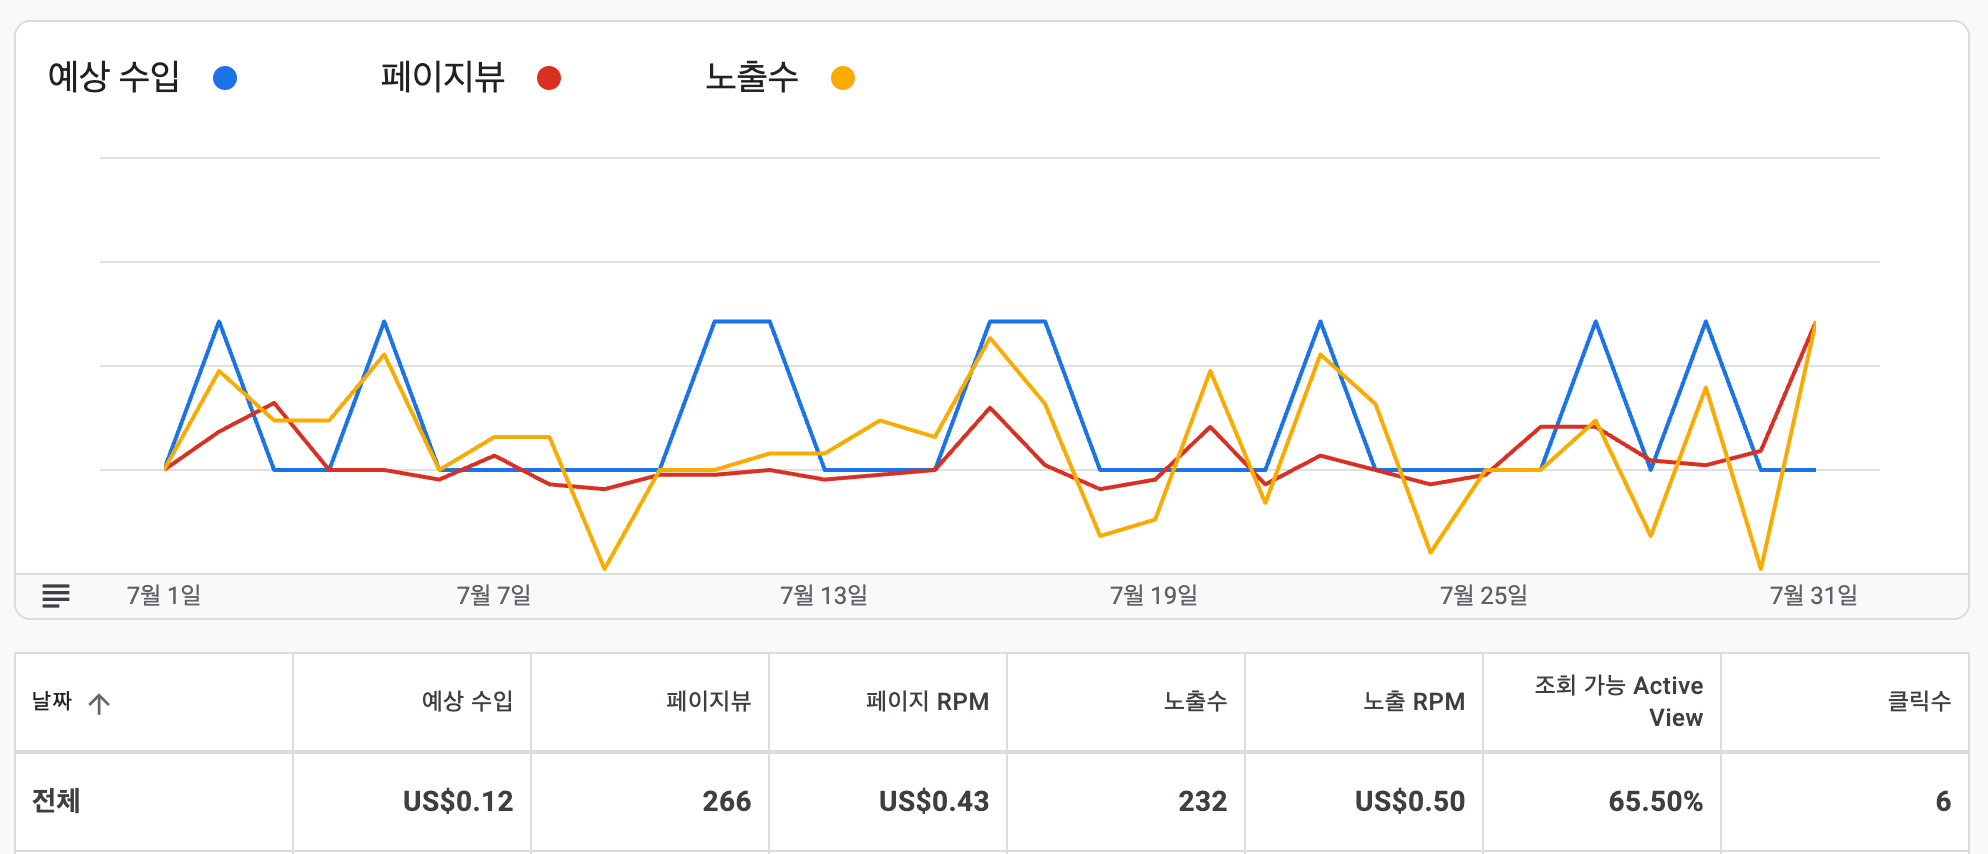
Task: Click the 전체 row label
Action: pos(56,801)
